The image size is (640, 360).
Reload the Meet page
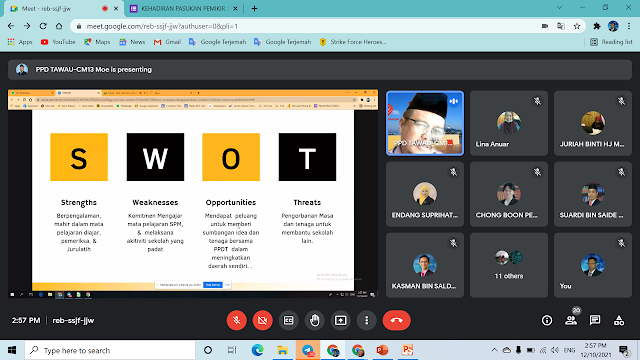pos(43,26)
